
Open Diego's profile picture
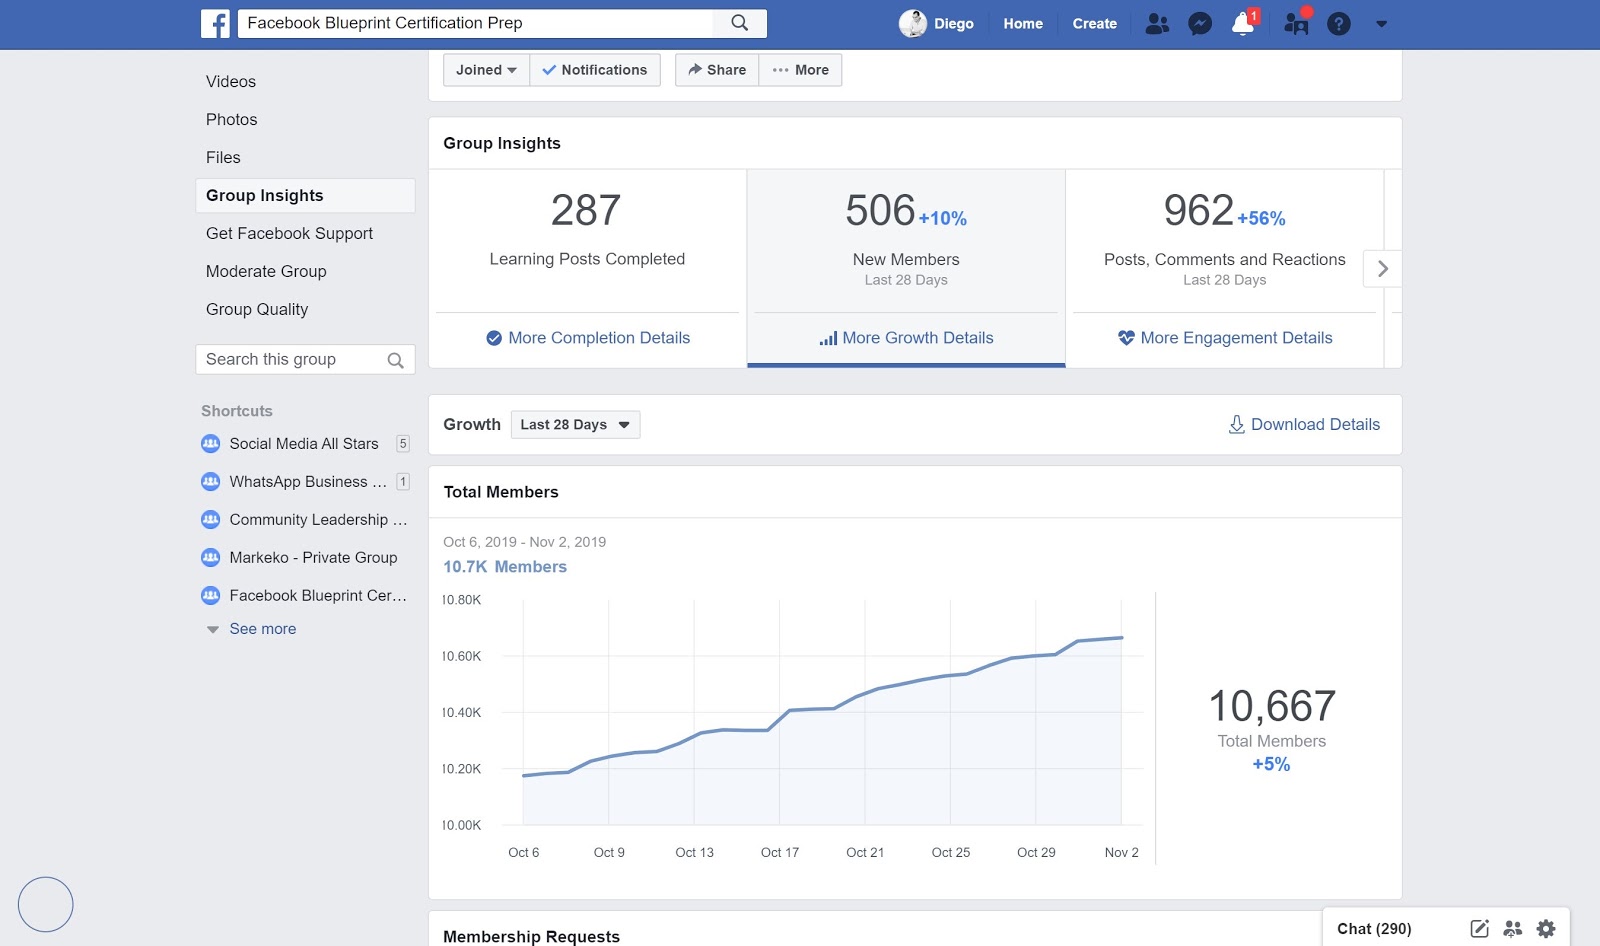tap(912, 23)
